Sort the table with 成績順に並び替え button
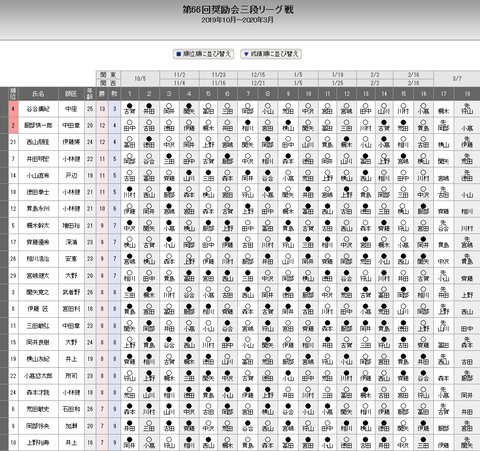Screen dimensions: 480x451 [x=271, y=54]
